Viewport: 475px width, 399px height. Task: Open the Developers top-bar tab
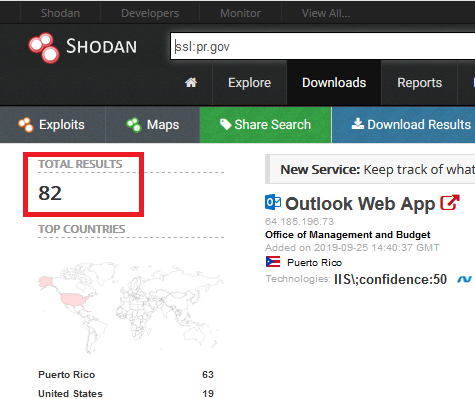tap(150, 13)
